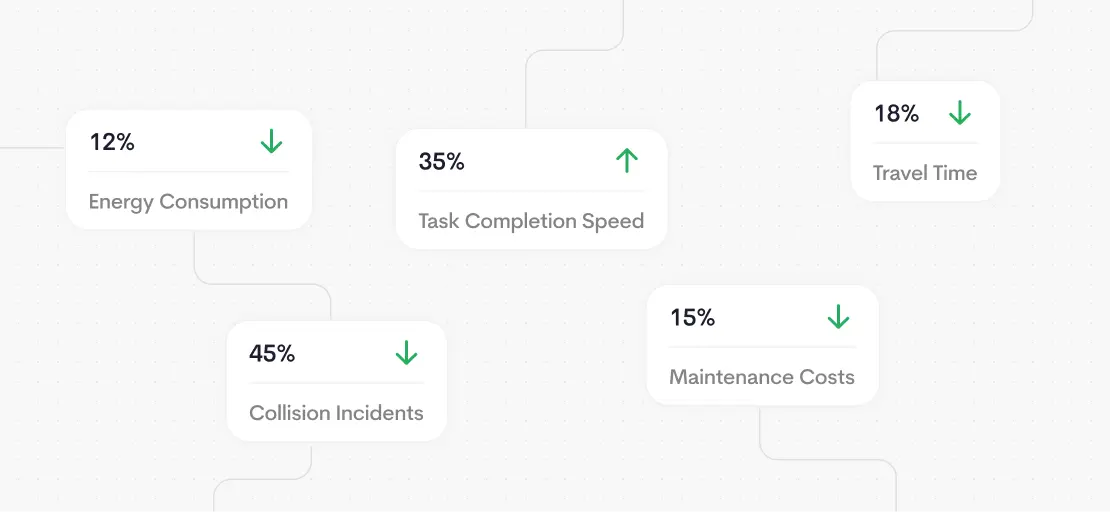
Task: Click the down arrow on Maintenance Costs card
Action: pos(838,318)
